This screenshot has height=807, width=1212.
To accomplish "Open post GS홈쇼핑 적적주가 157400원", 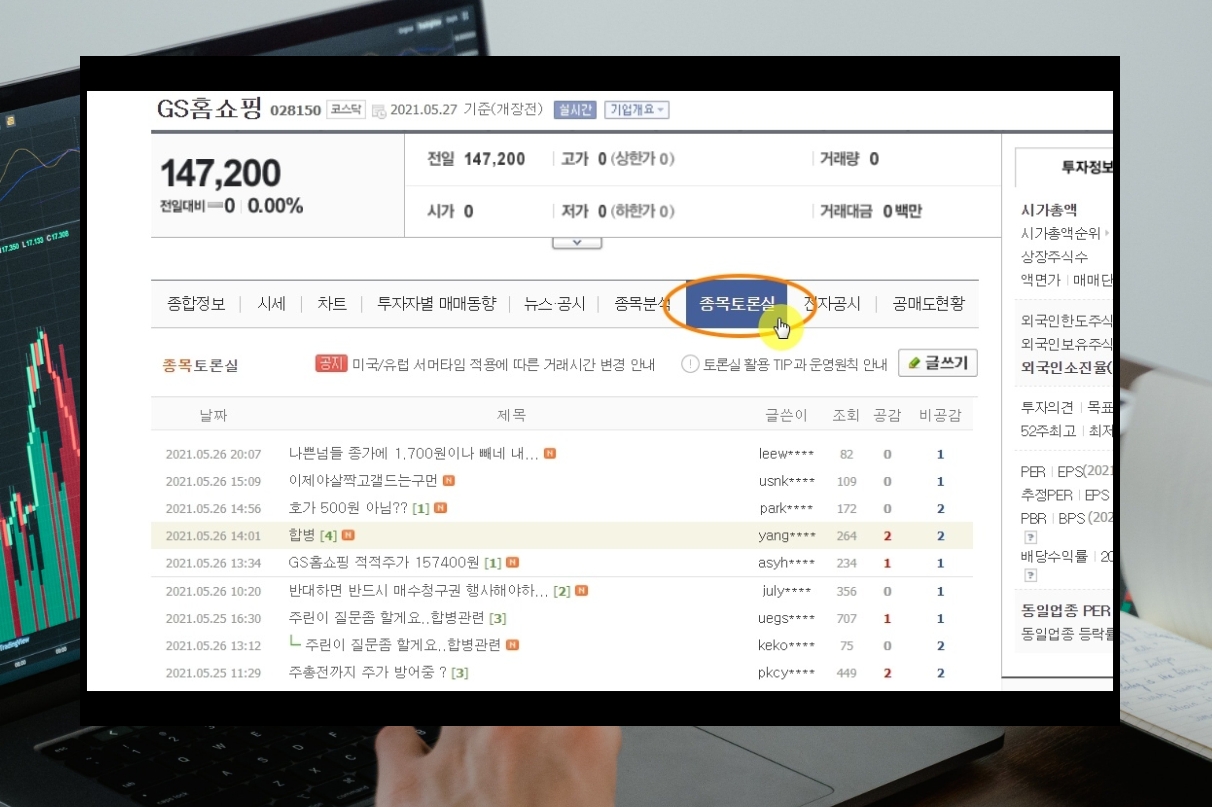I will (384, 563).
